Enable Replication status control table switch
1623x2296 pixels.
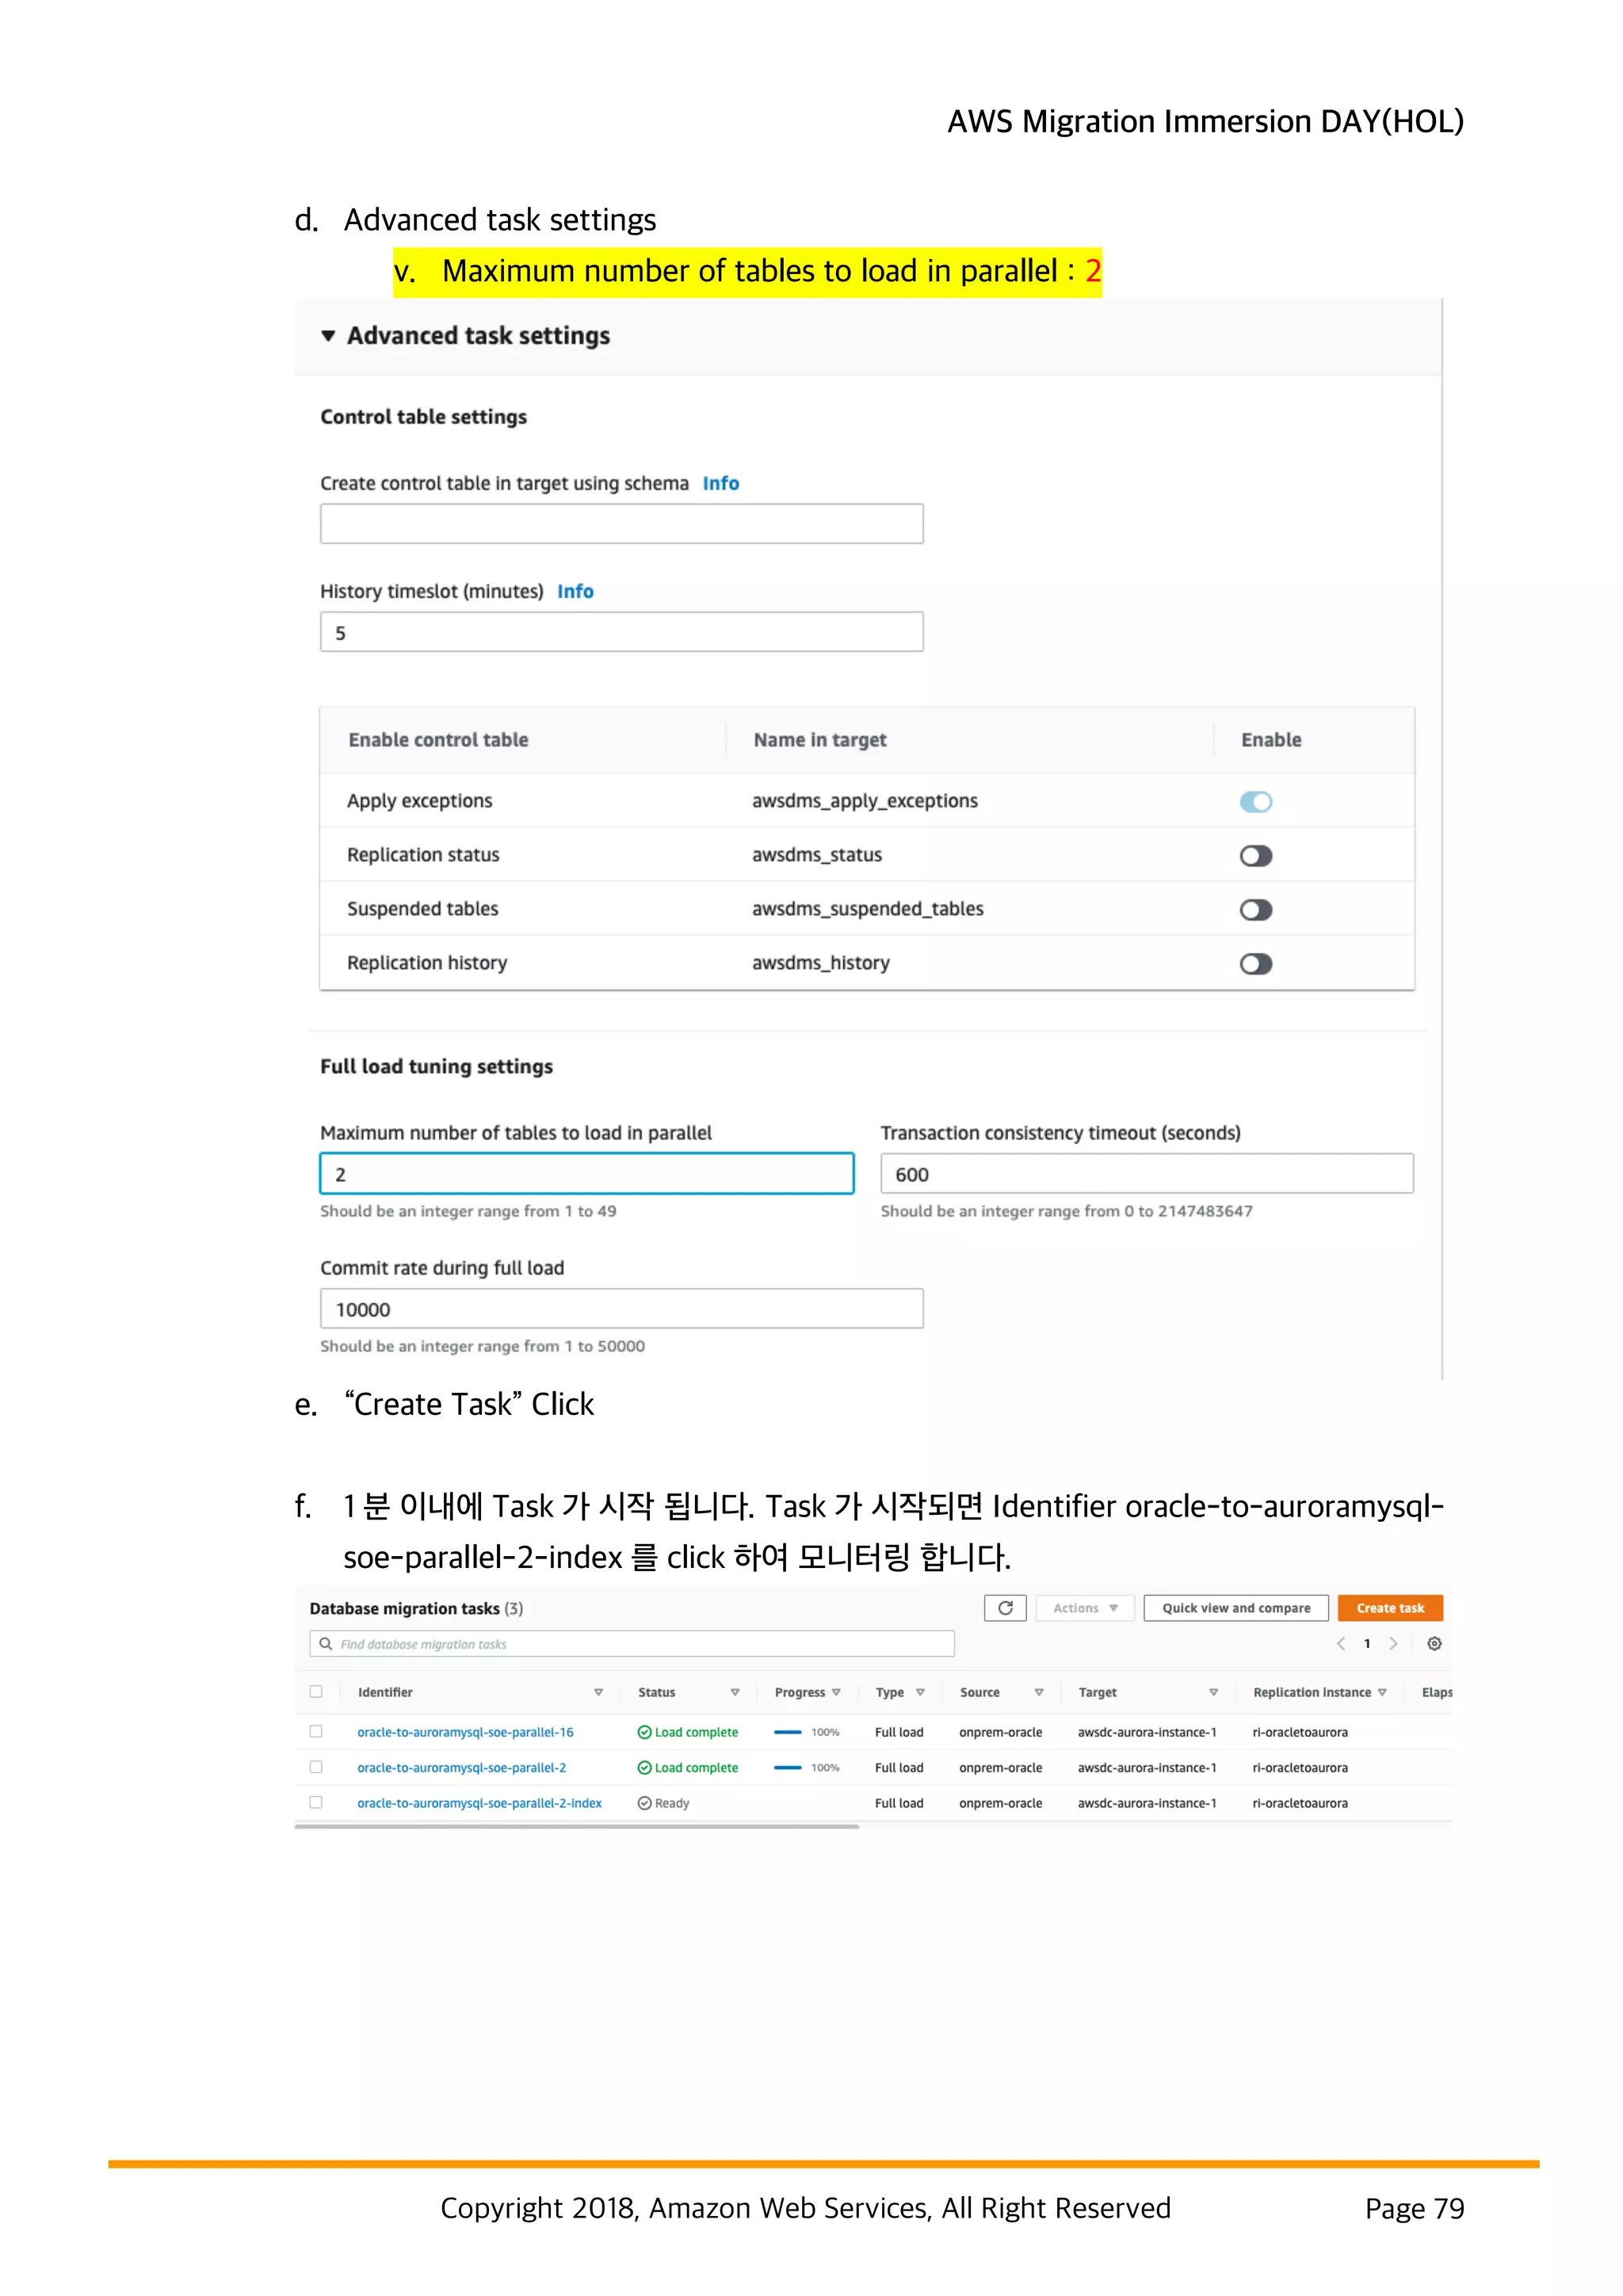coord(1255,856)
